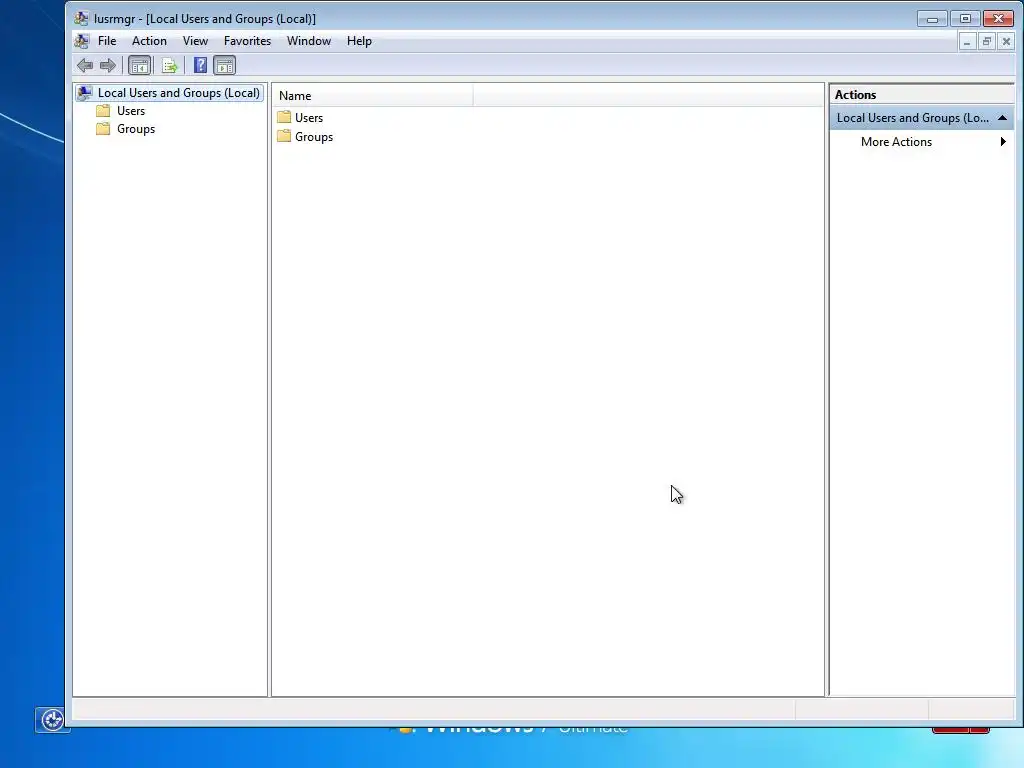Image resolution: width=1024 pixels, height=768 pixels.
Task: Open the Action menu
Action: click(x=150, y=41)
